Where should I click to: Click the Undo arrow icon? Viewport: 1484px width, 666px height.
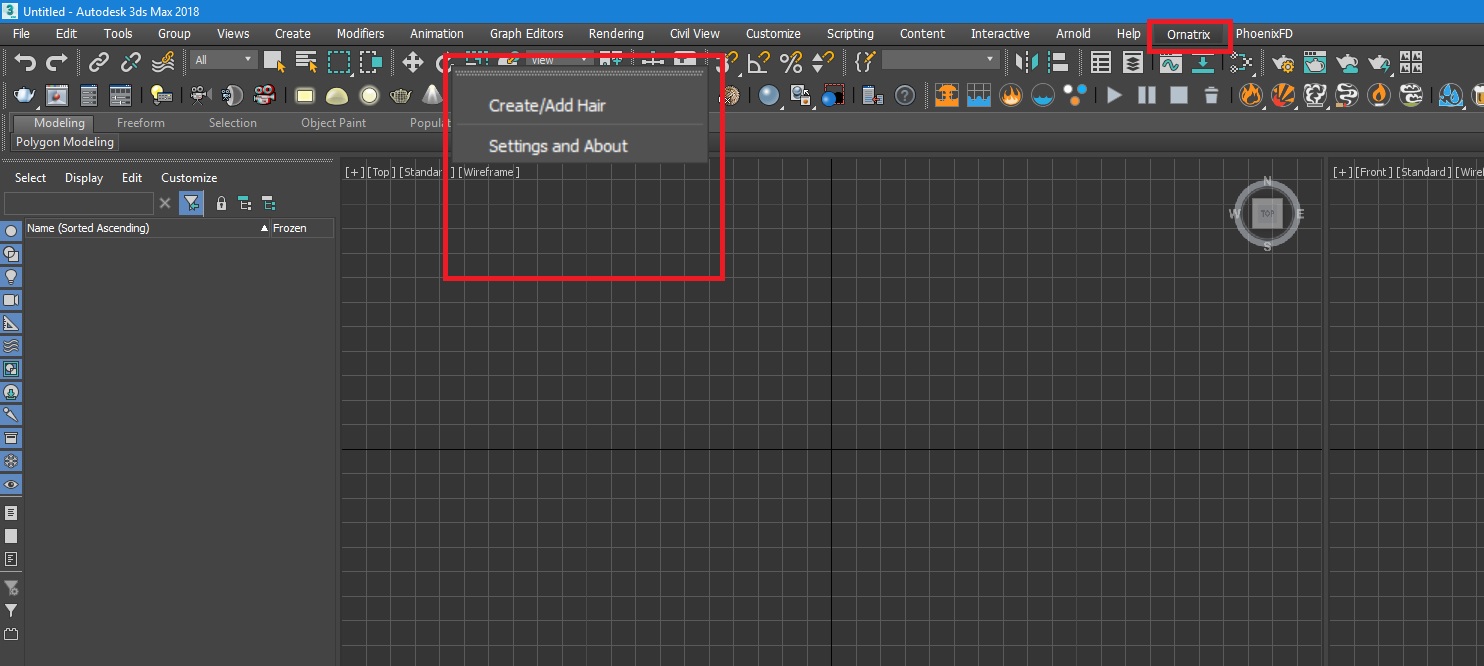24,62
